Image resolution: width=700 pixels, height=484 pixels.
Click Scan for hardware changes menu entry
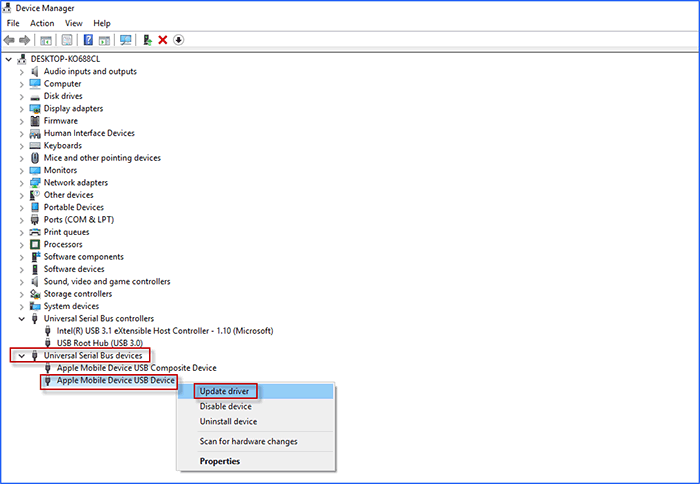(248, 441)
